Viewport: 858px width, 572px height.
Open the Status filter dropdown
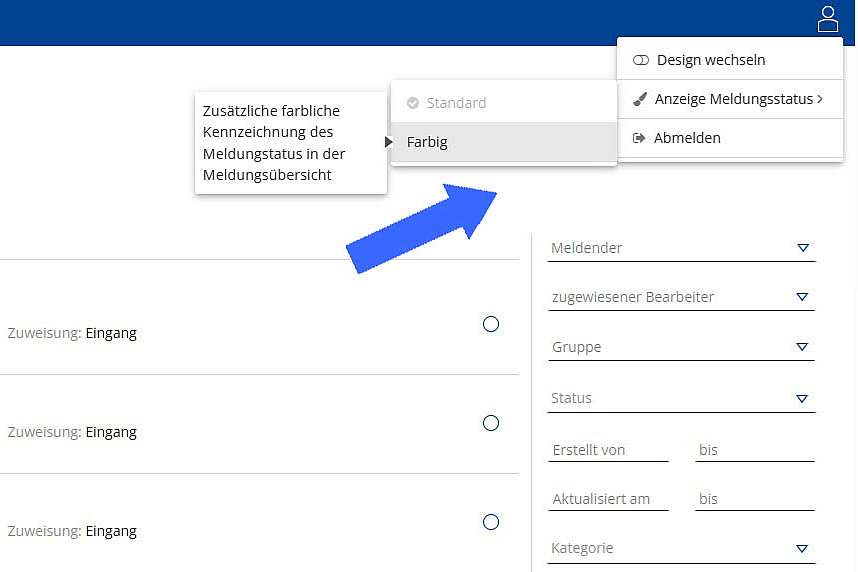coord(681,398)
